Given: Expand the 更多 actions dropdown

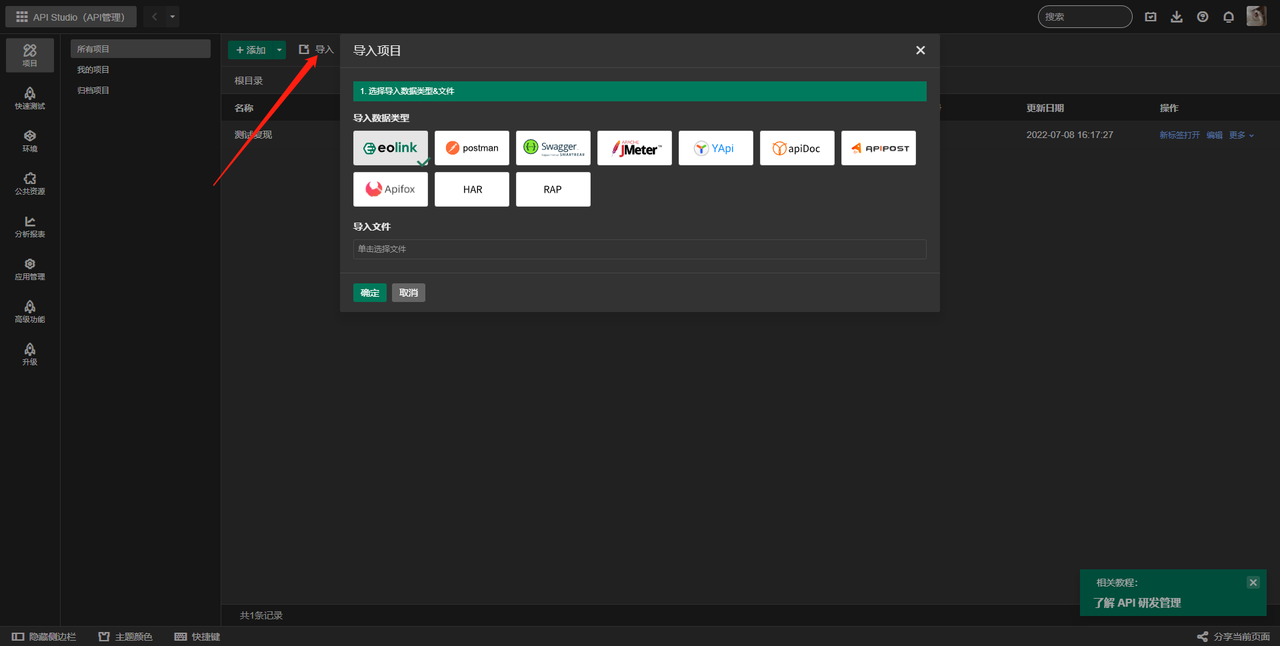Looking at the screenshot, I should pyautogui.click(x=1242, y=135).
